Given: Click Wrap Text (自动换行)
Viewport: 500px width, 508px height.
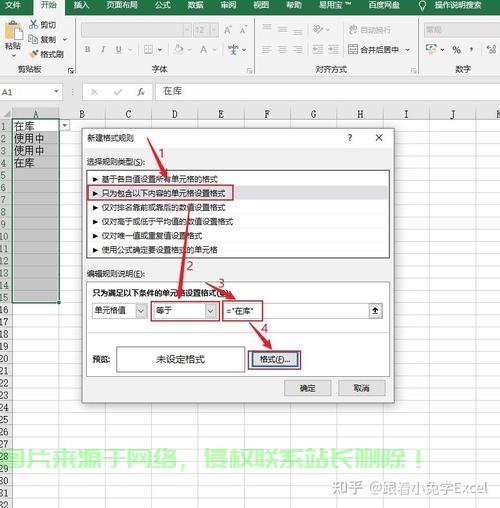Looking at the screenshot, I should click(370, 30).
